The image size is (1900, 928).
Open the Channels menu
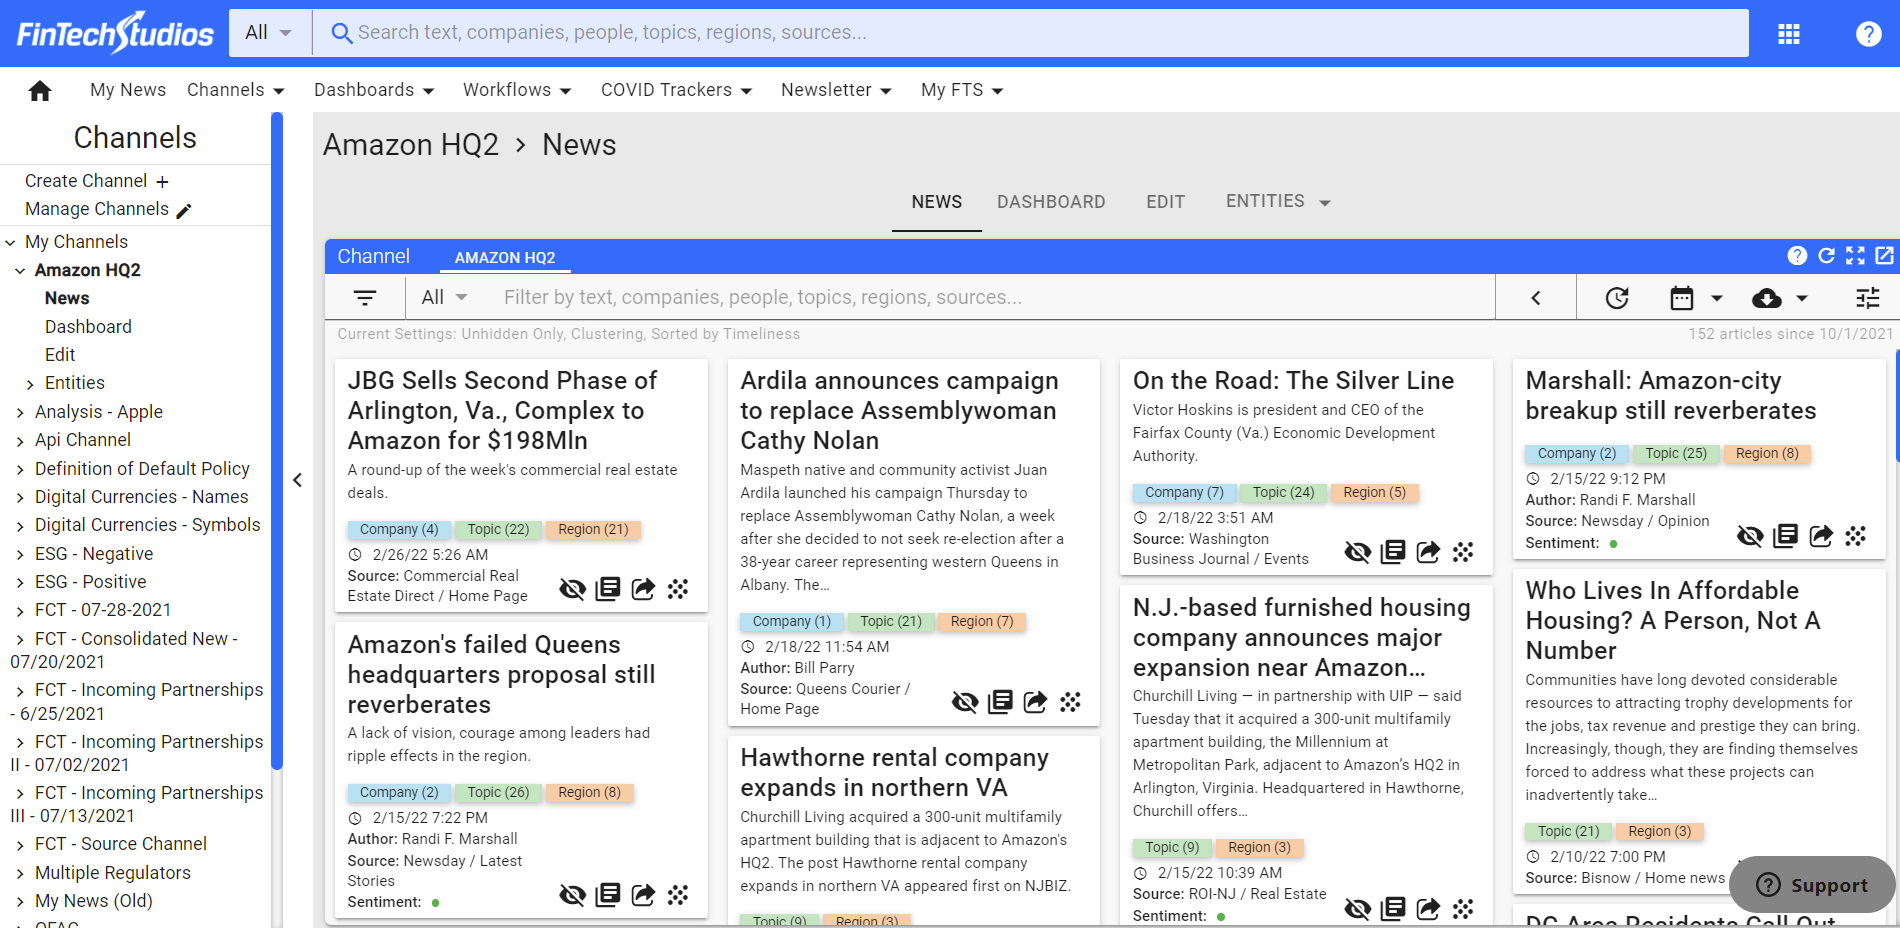(x=236, y=90)
